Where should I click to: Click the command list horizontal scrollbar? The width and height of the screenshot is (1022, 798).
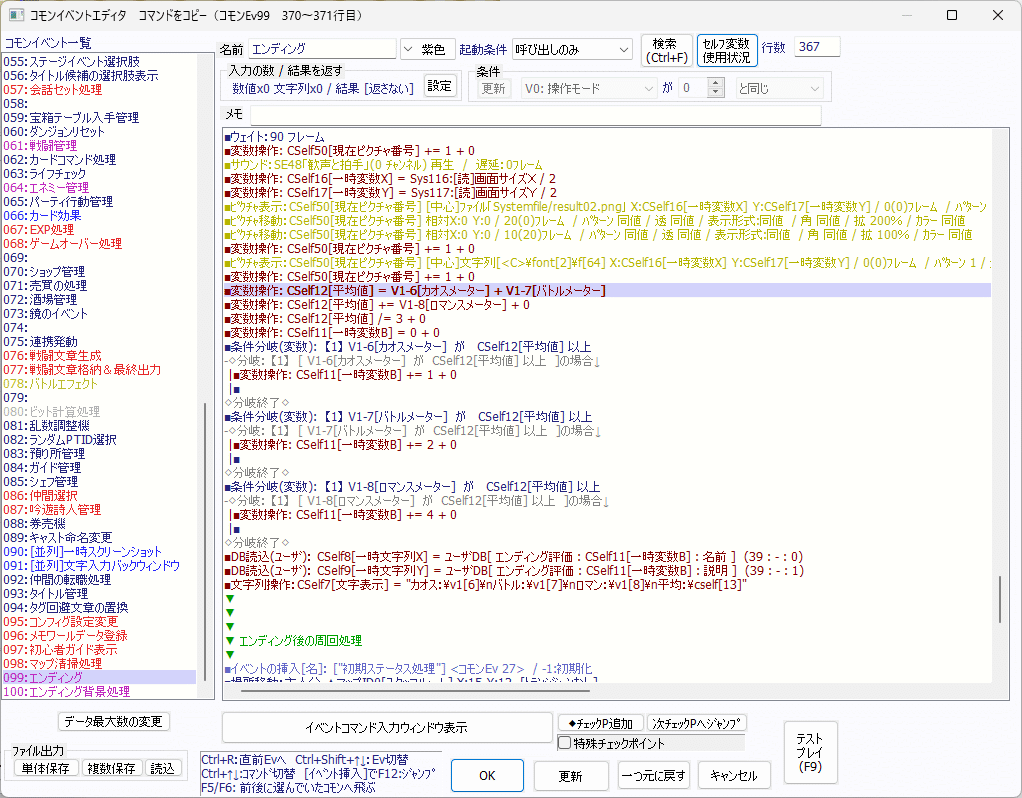tap(415, 690)
